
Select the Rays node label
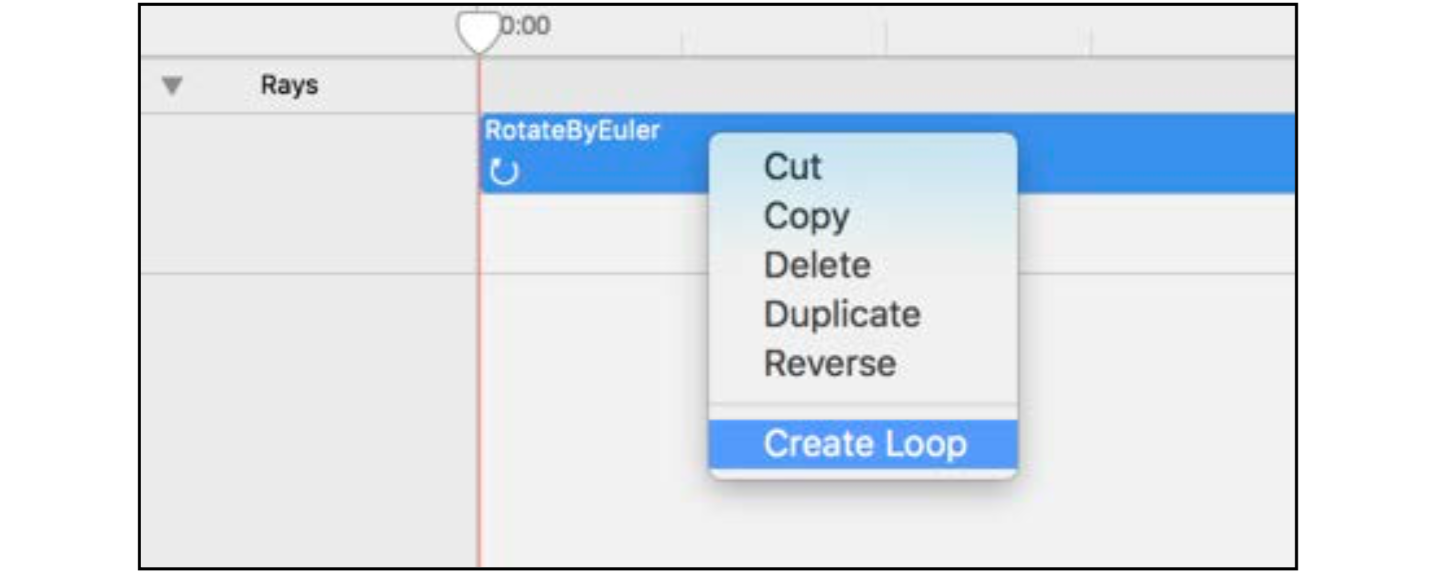click(289, 85)
